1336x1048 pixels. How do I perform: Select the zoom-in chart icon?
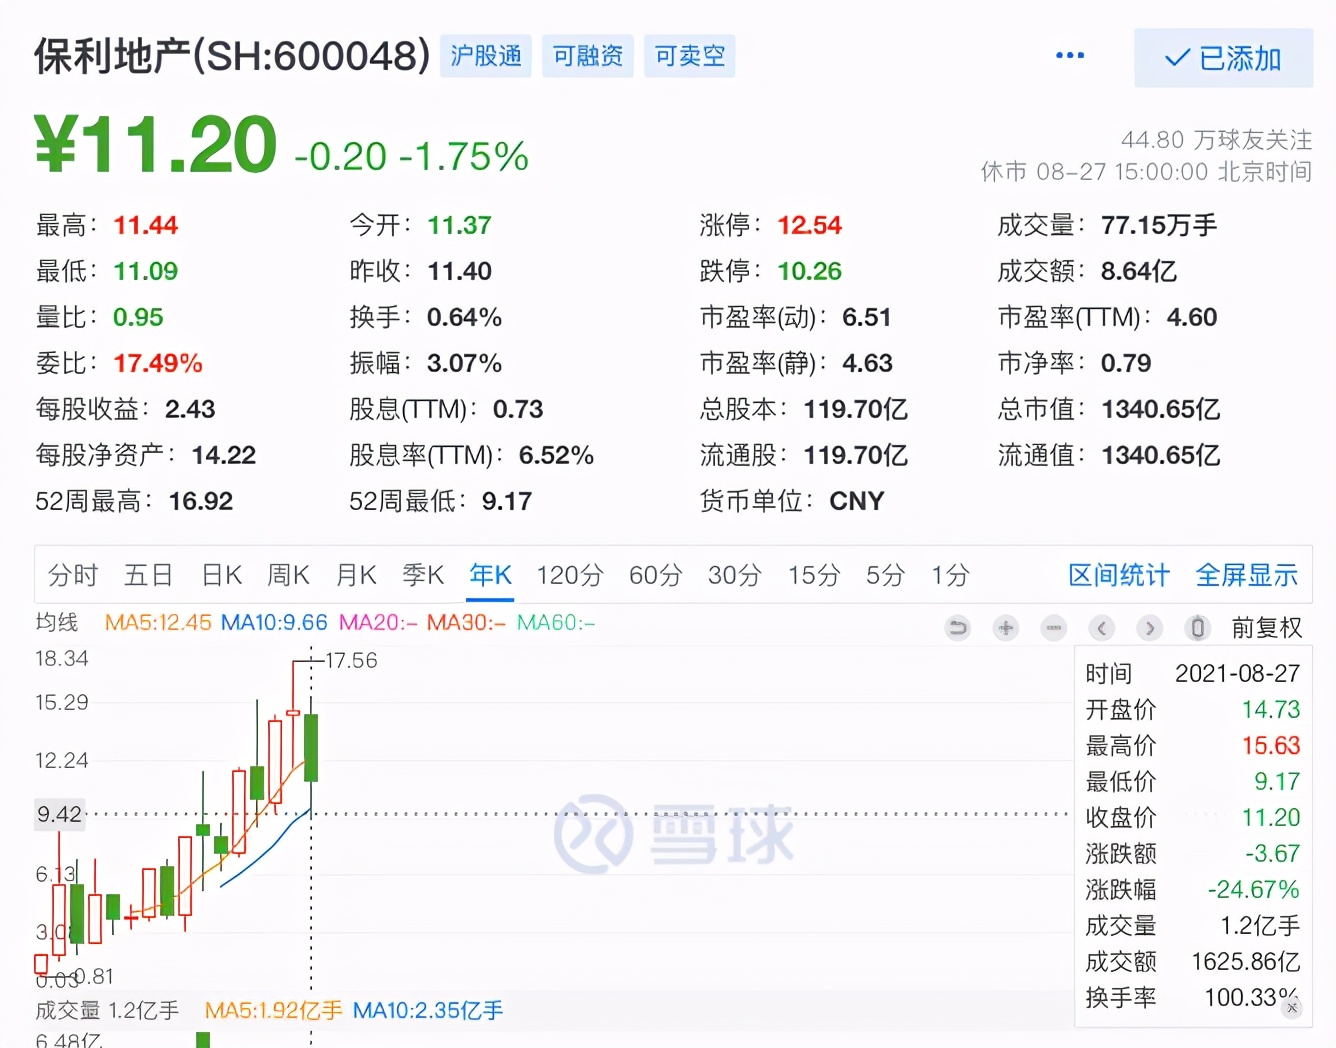(x=1005, y=628)
